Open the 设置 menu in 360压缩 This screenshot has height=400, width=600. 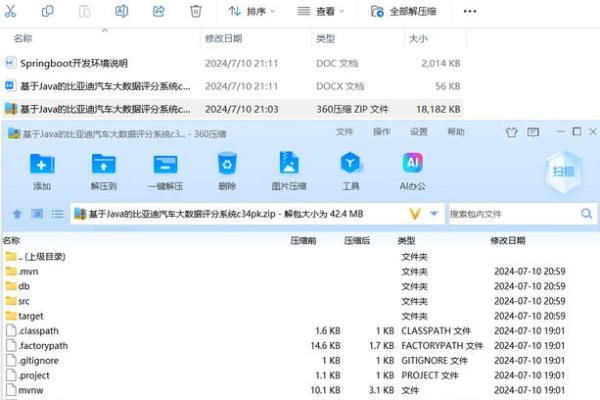coord(419,132)
